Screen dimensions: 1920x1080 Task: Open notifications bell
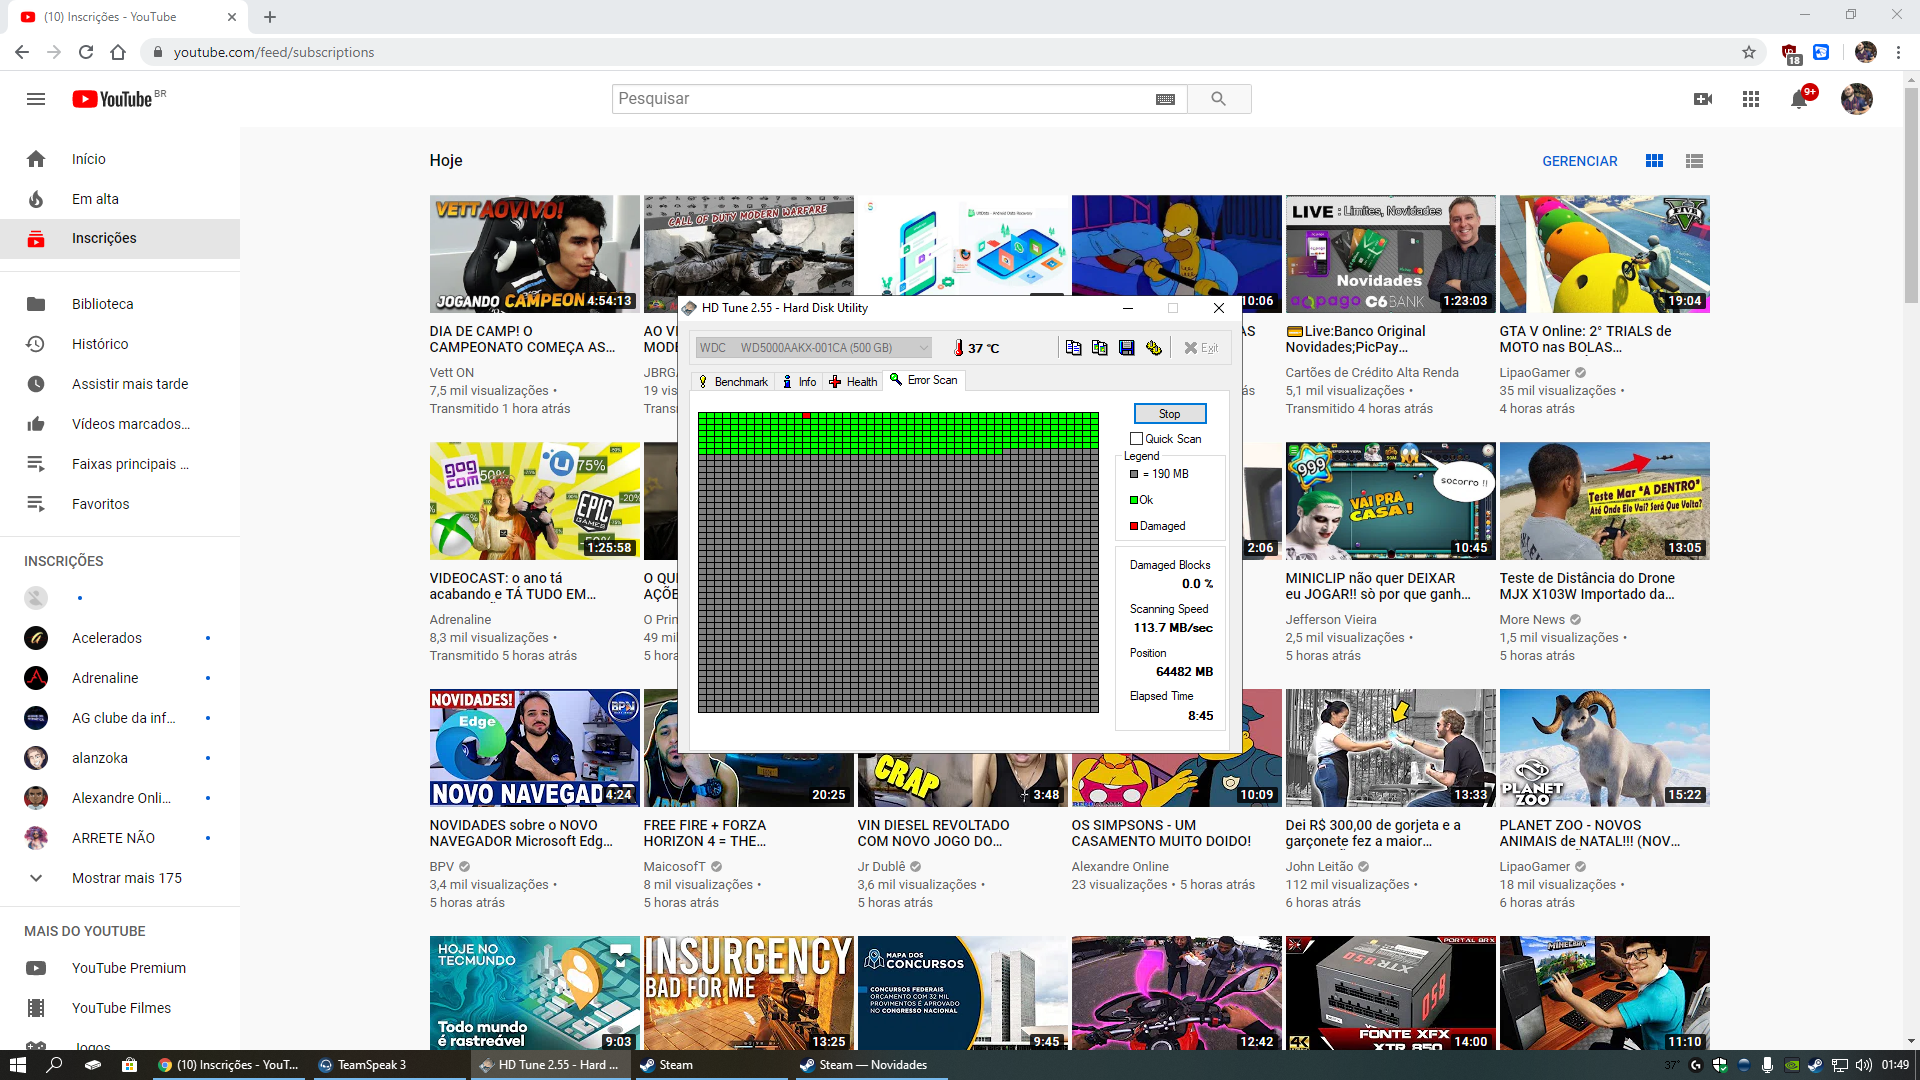(1800, 99)
